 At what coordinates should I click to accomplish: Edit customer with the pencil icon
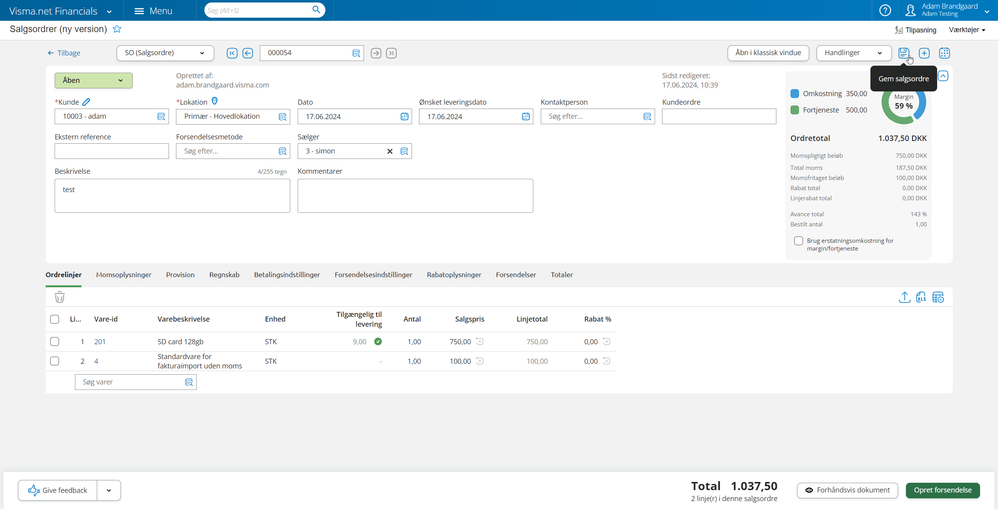pos(87,101)
